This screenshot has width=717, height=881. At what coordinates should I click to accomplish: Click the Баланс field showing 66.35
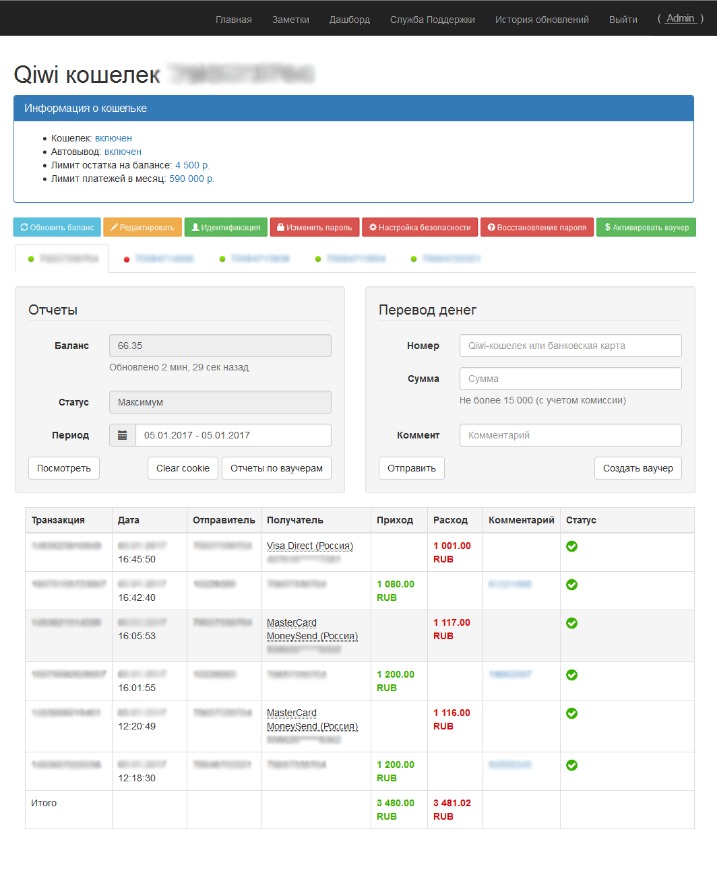pos(220,346)
